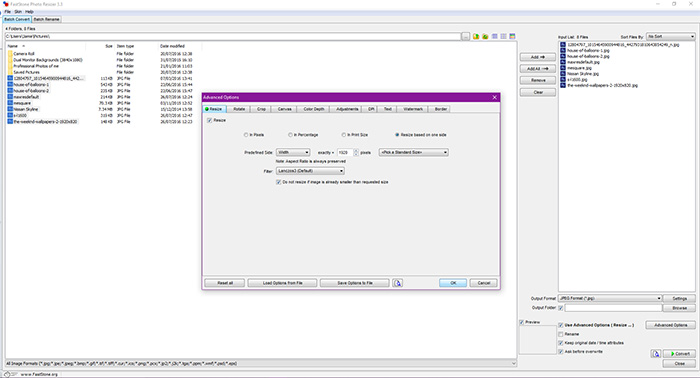Click the green-arrow folder icon beside the path
Viewport: 700px width, 378px height.
pyautogui.click(x=485, y=37)
